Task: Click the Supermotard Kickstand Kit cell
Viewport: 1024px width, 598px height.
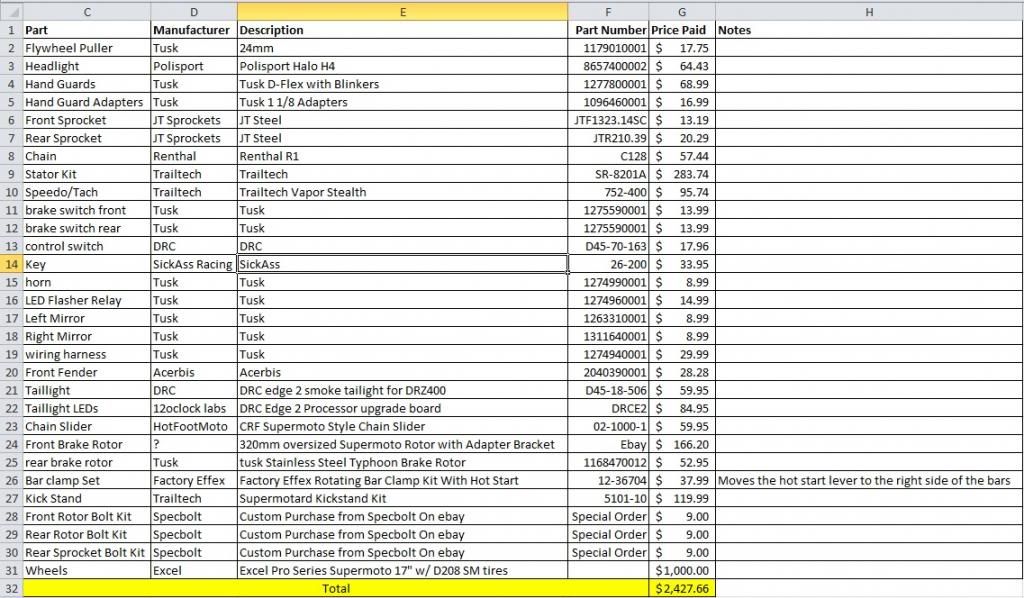Action: (402, 498)
